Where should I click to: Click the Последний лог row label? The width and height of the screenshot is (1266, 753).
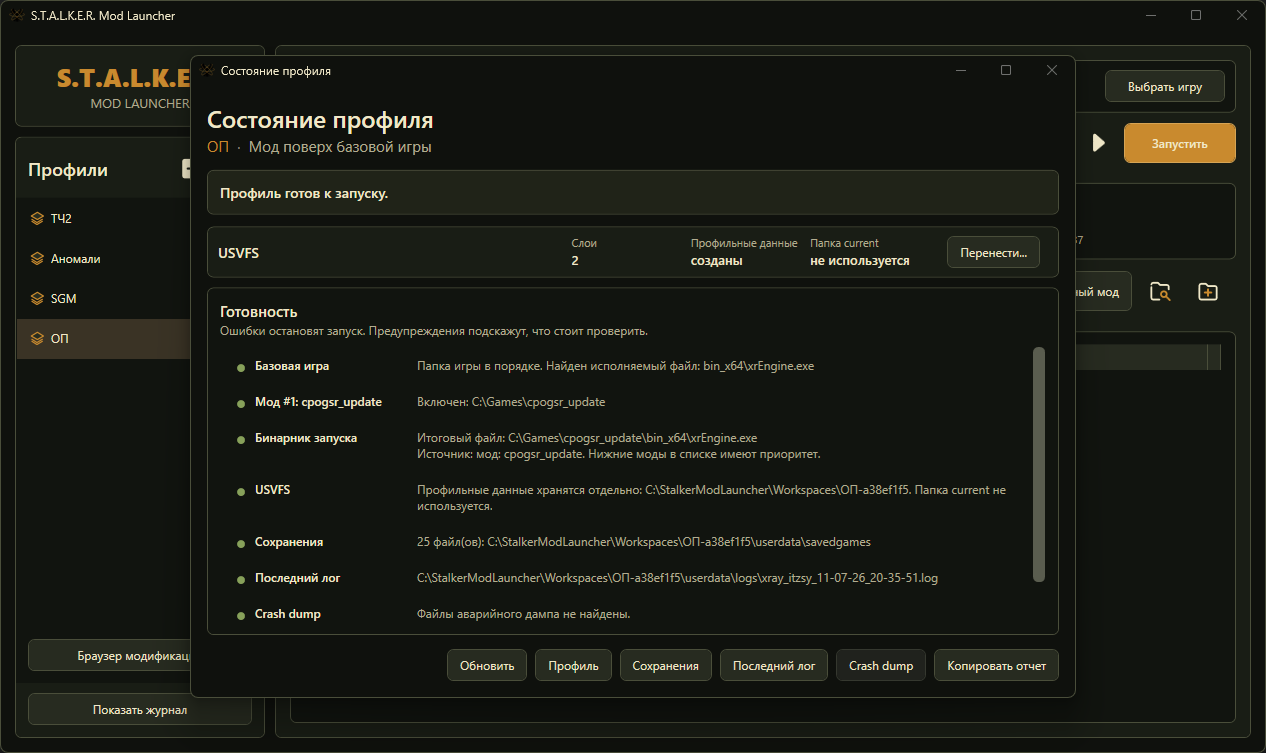tap(298, 578)
